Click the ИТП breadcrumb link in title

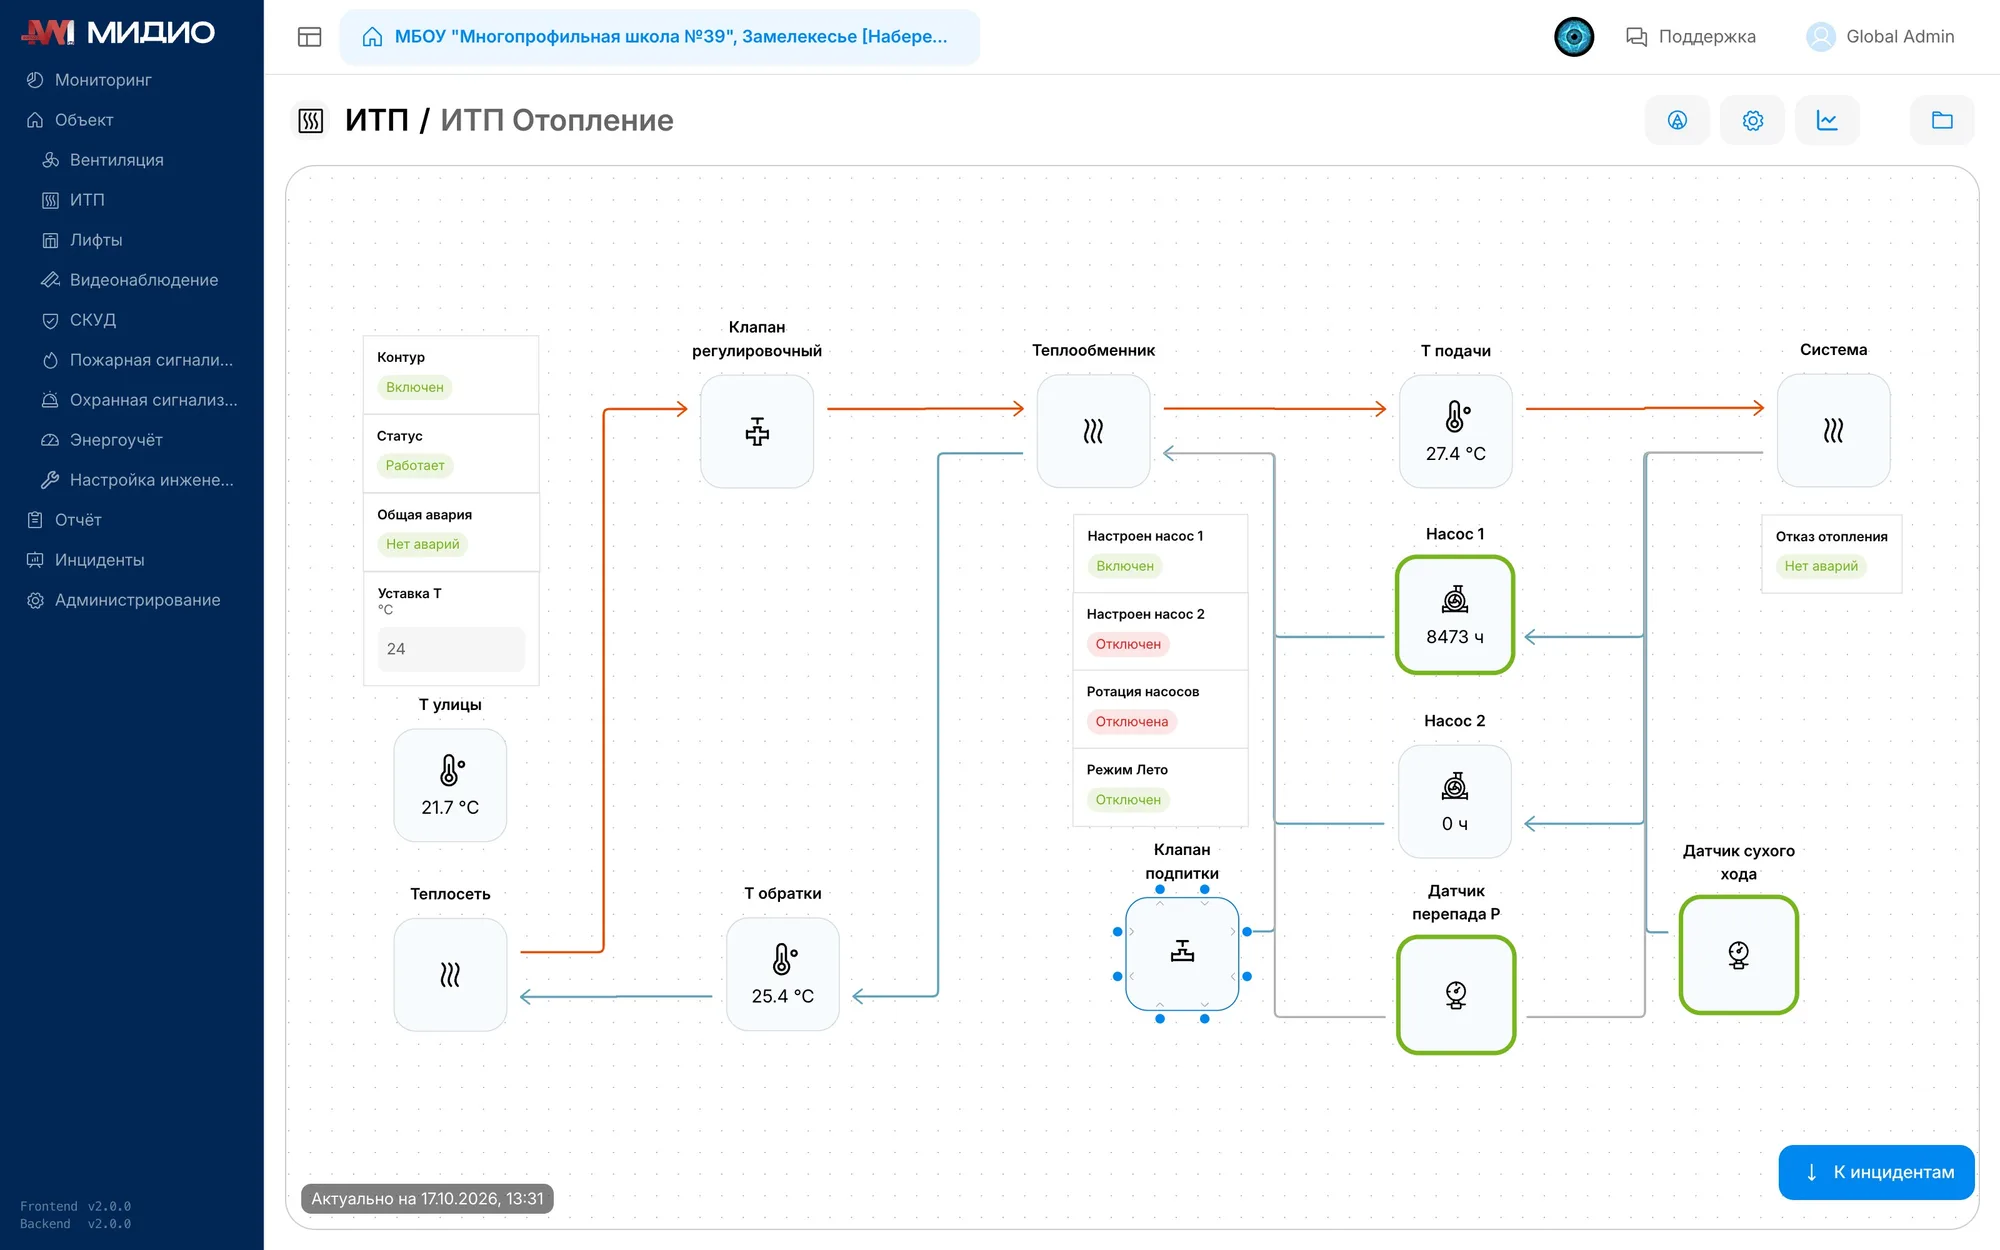tap(377, 120)
